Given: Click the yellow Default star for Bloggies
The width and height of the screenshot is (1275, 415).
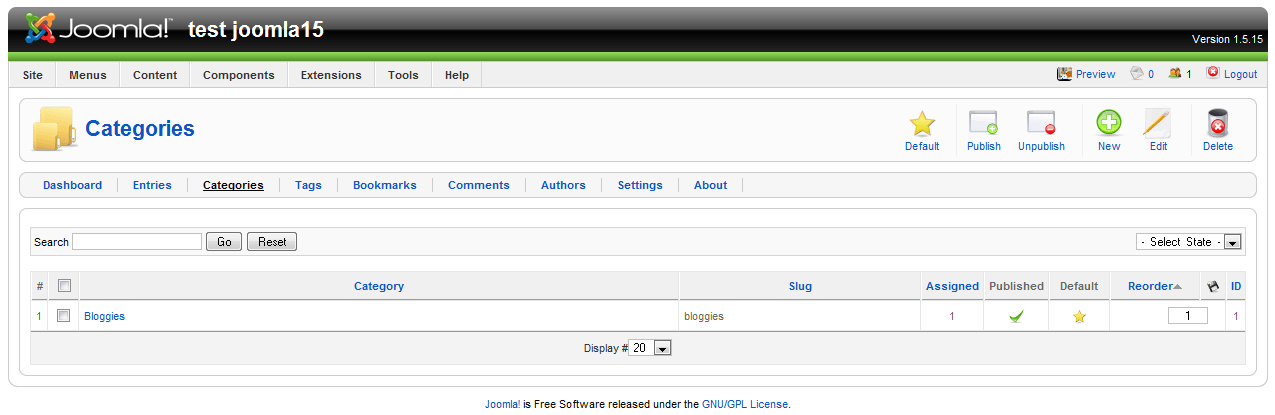Looking at the screenshot, I should click(1079, 316).
